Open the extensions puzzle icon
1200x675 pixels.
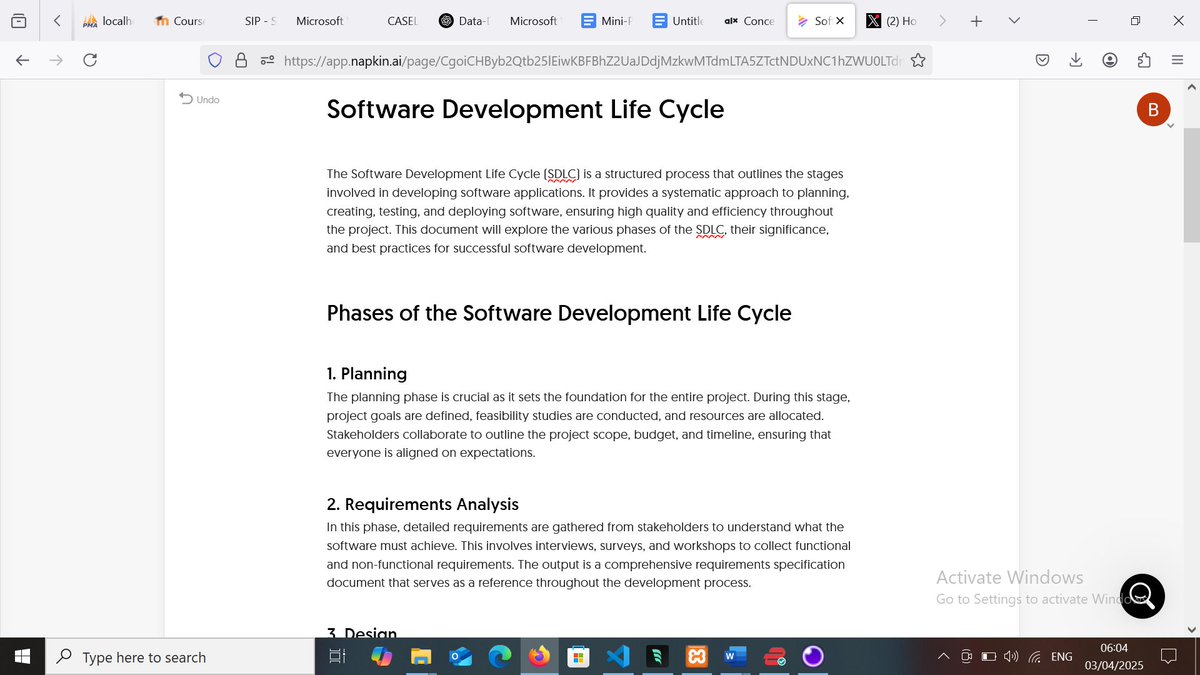(x=1144, y=60)
